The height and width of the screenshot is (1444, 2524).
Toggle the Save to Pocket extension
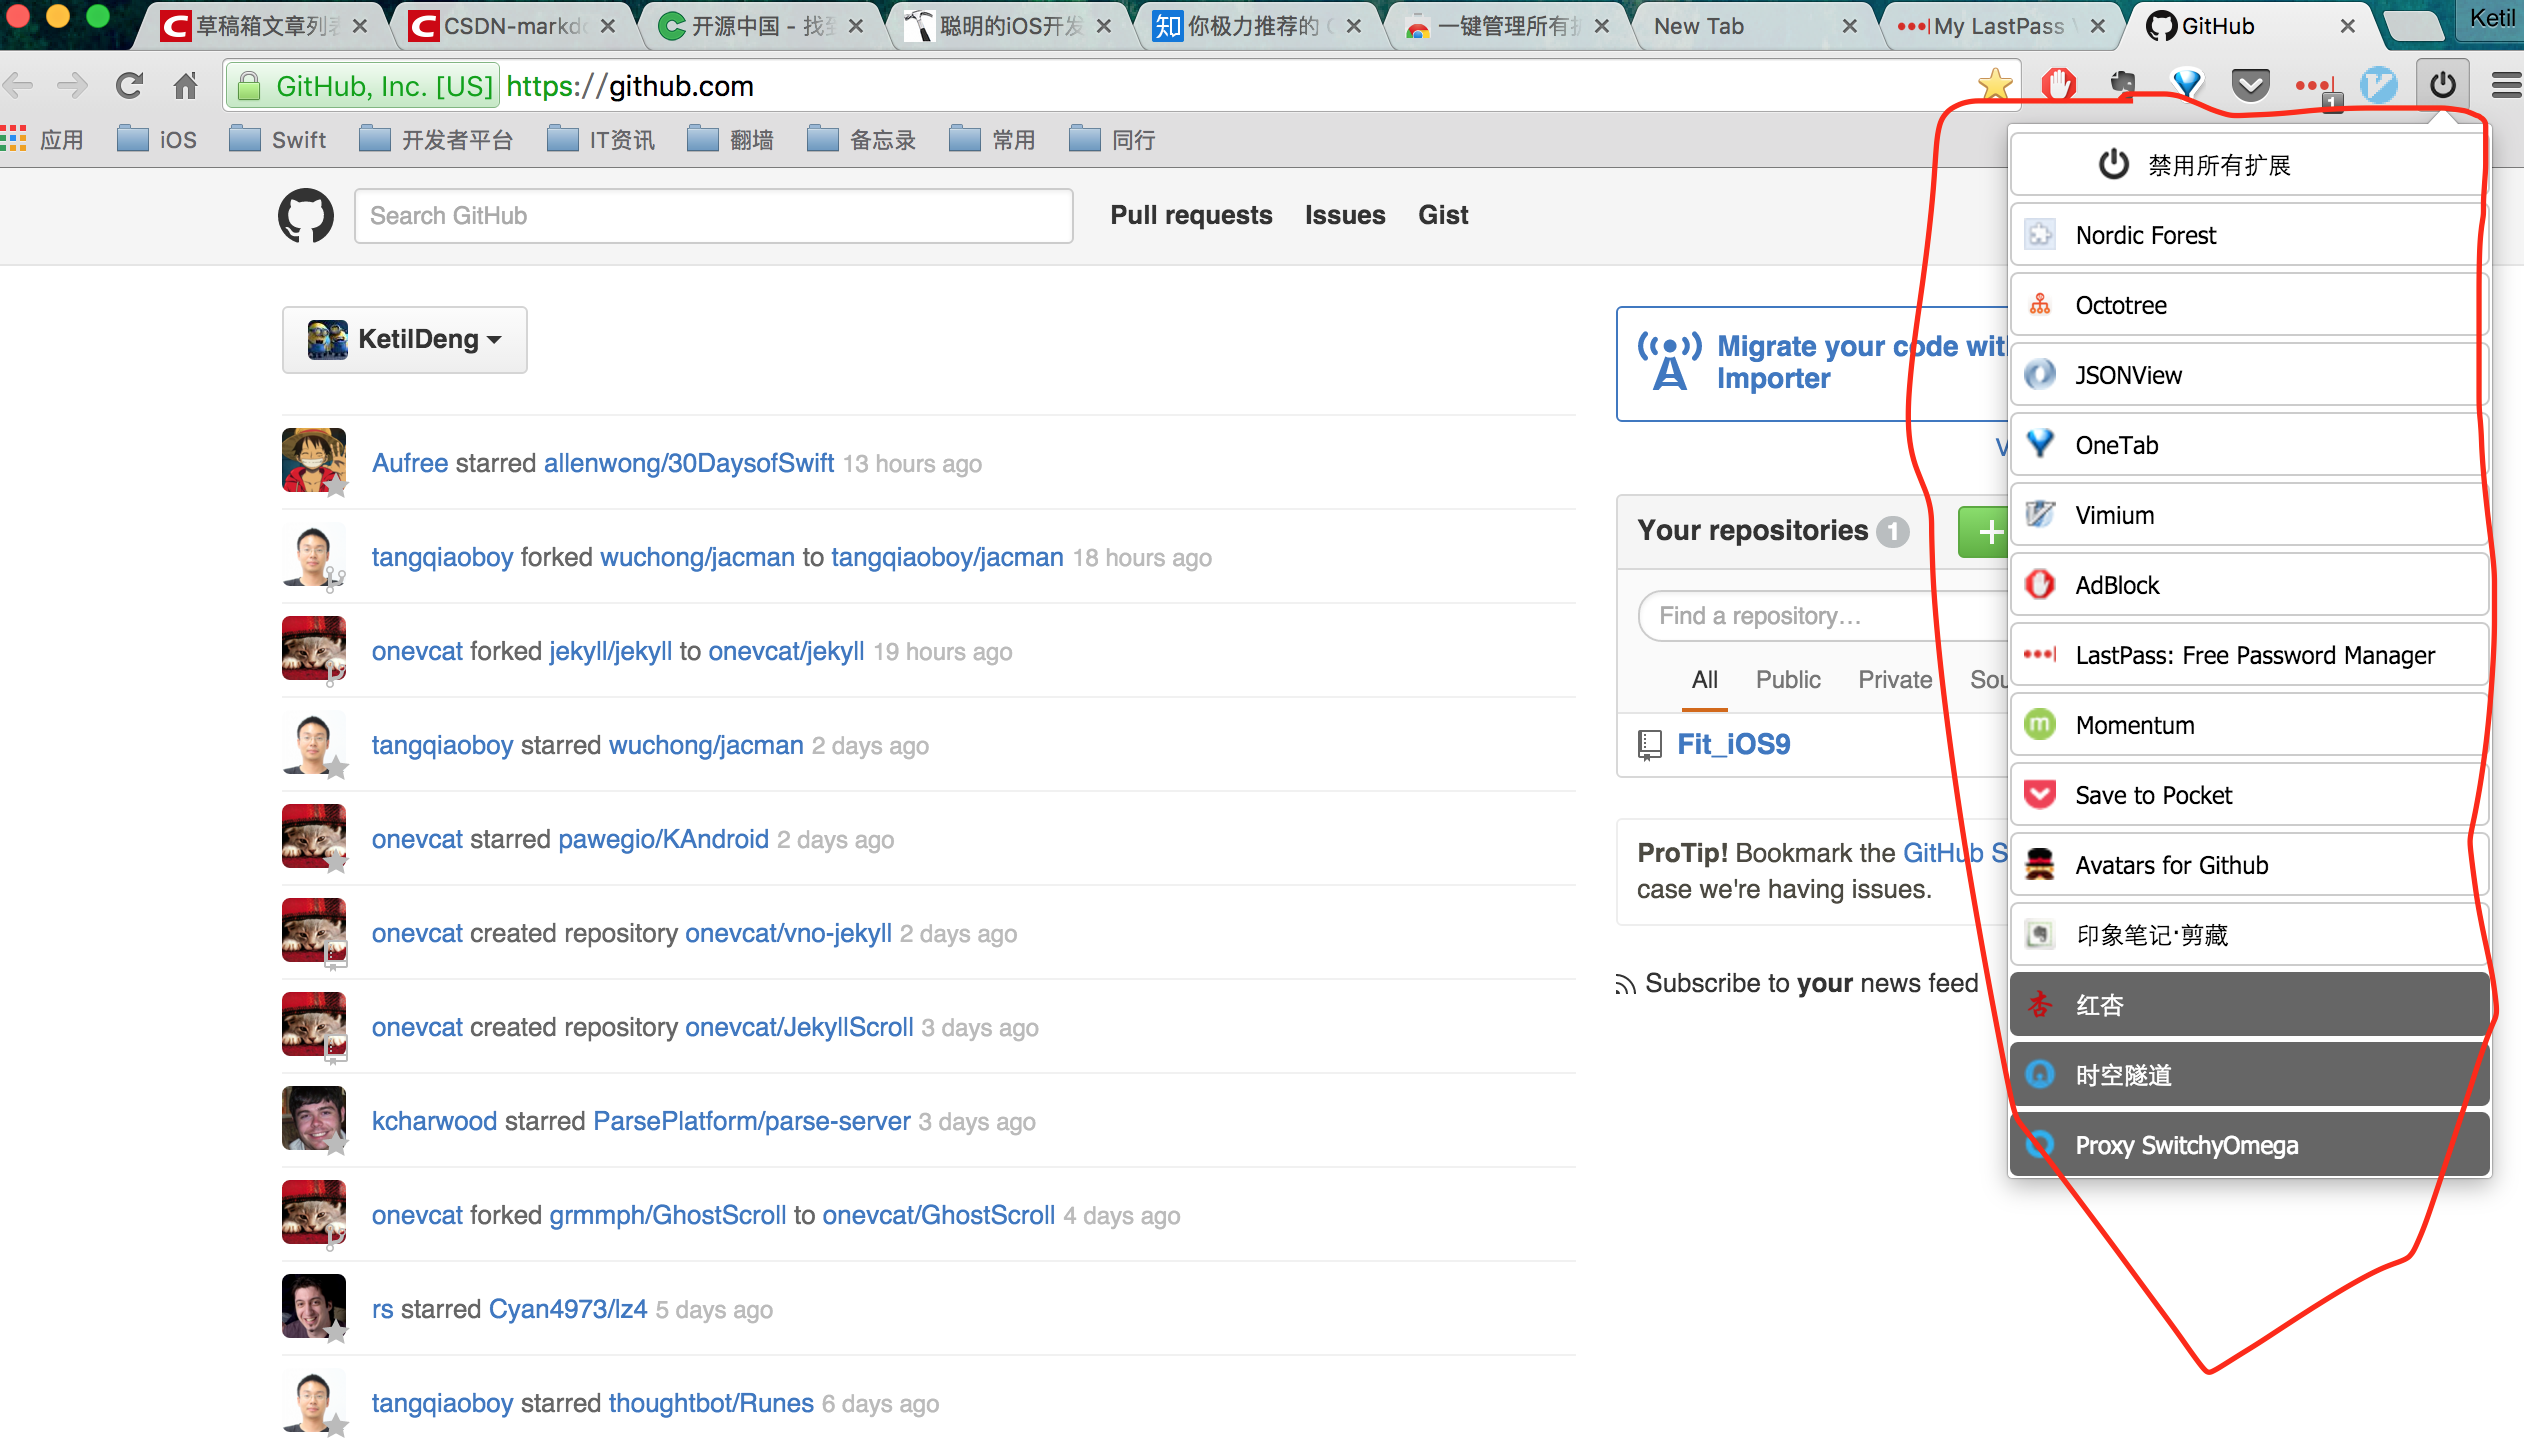(x=2248, y=795)
